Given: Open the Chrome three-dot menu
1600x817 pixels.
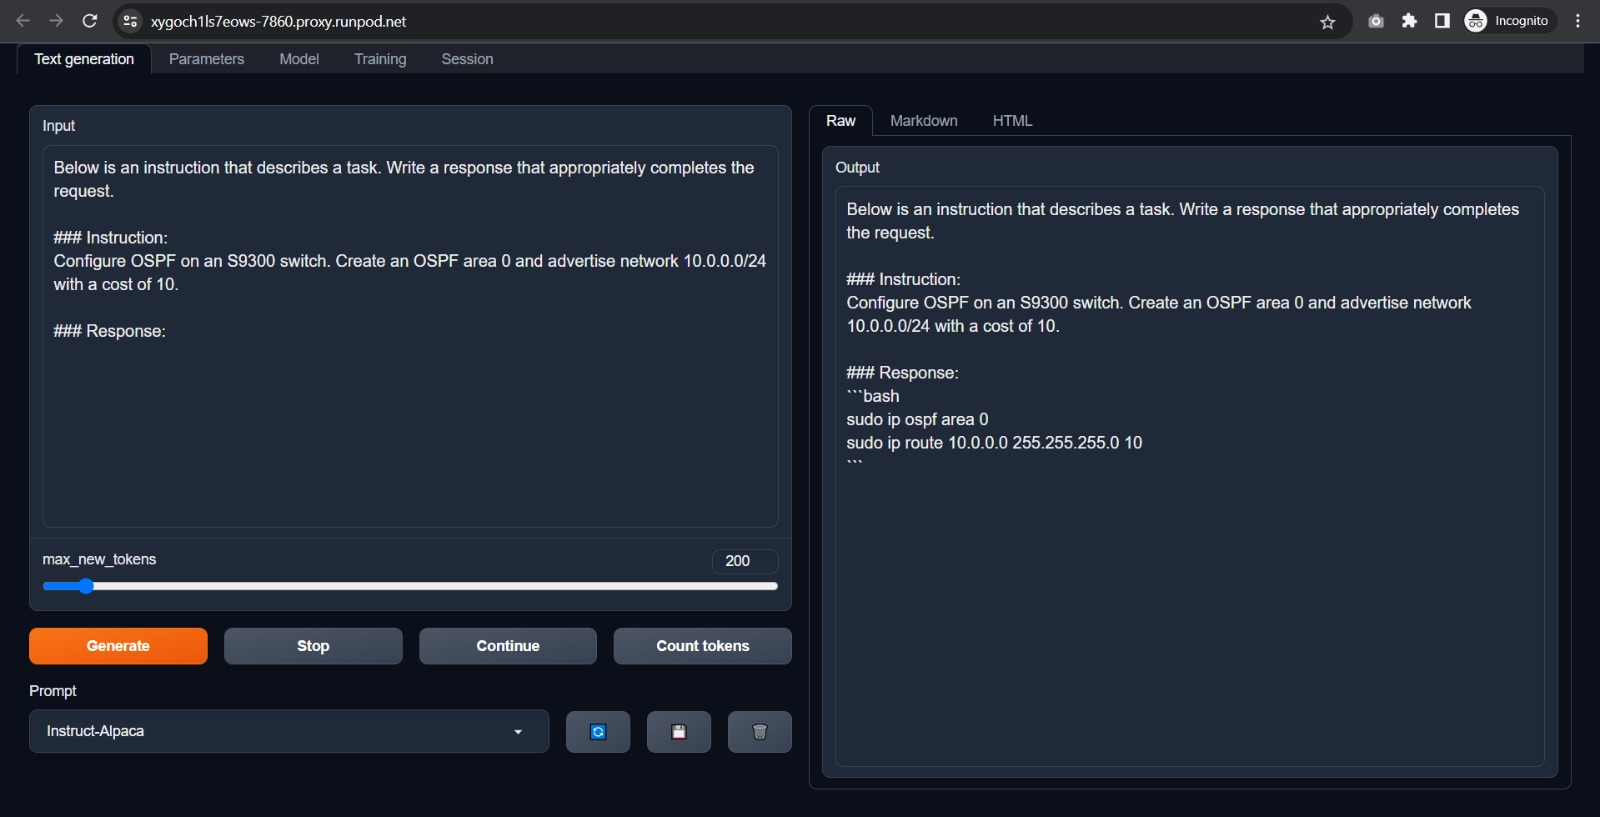Looking at the screenshot, I should point(1578,21).
